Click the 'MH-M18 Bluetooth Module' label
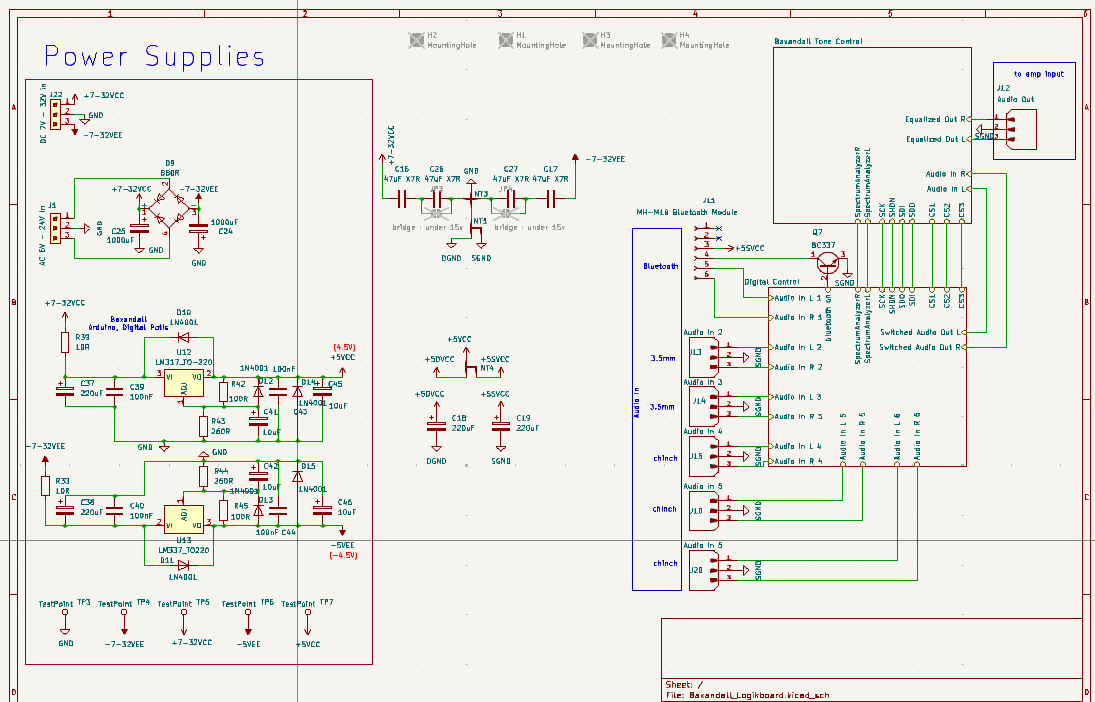1095x702 pixels. coord(686,212)
